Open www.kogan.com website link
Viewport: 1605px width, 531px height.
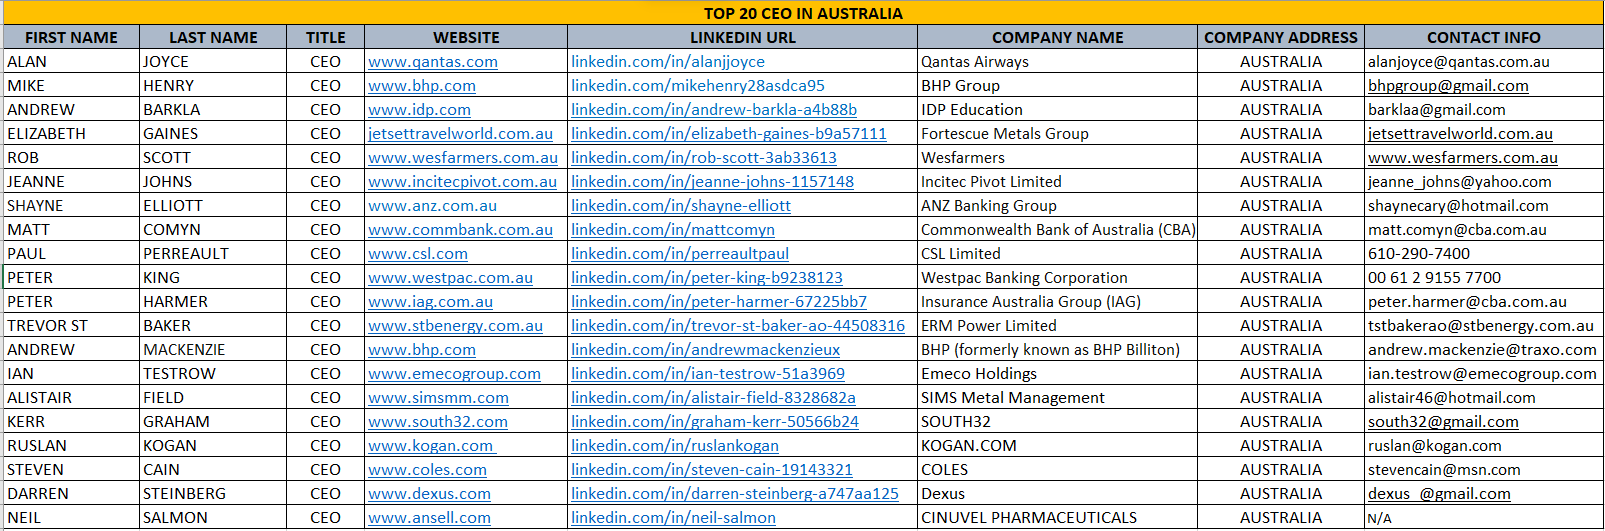pos(432,446)
